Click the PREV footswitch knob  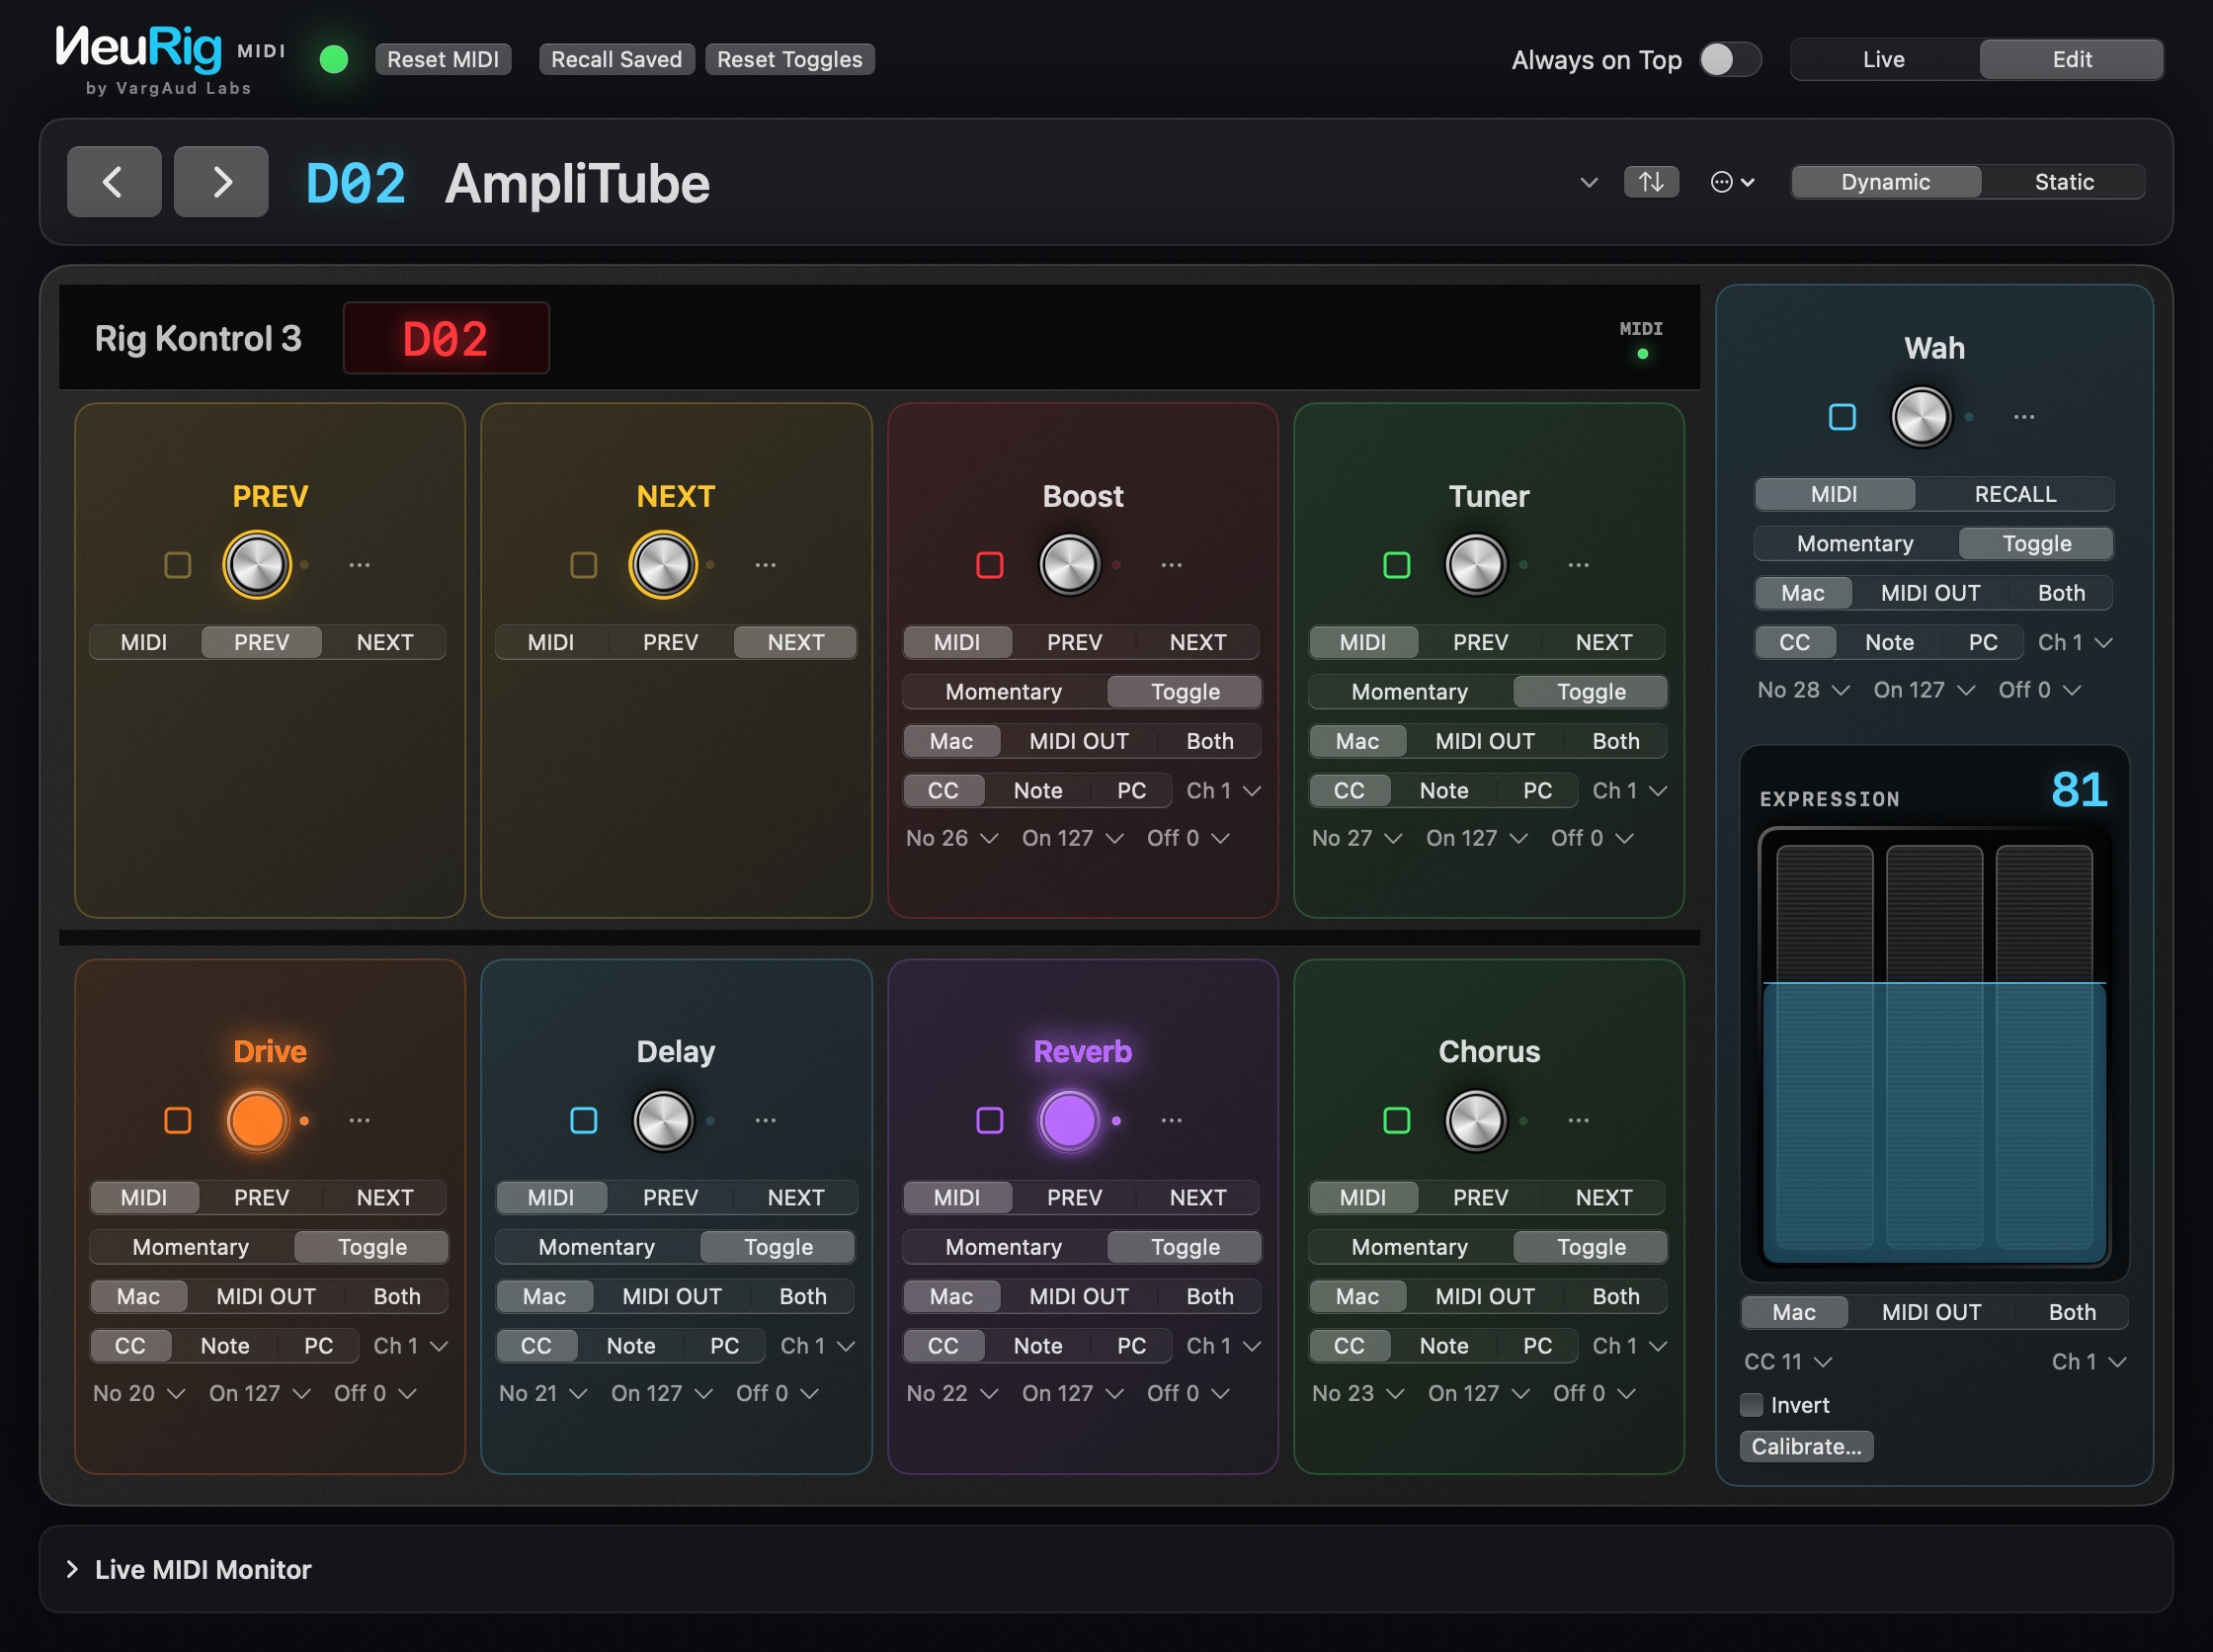coord(257,565)
